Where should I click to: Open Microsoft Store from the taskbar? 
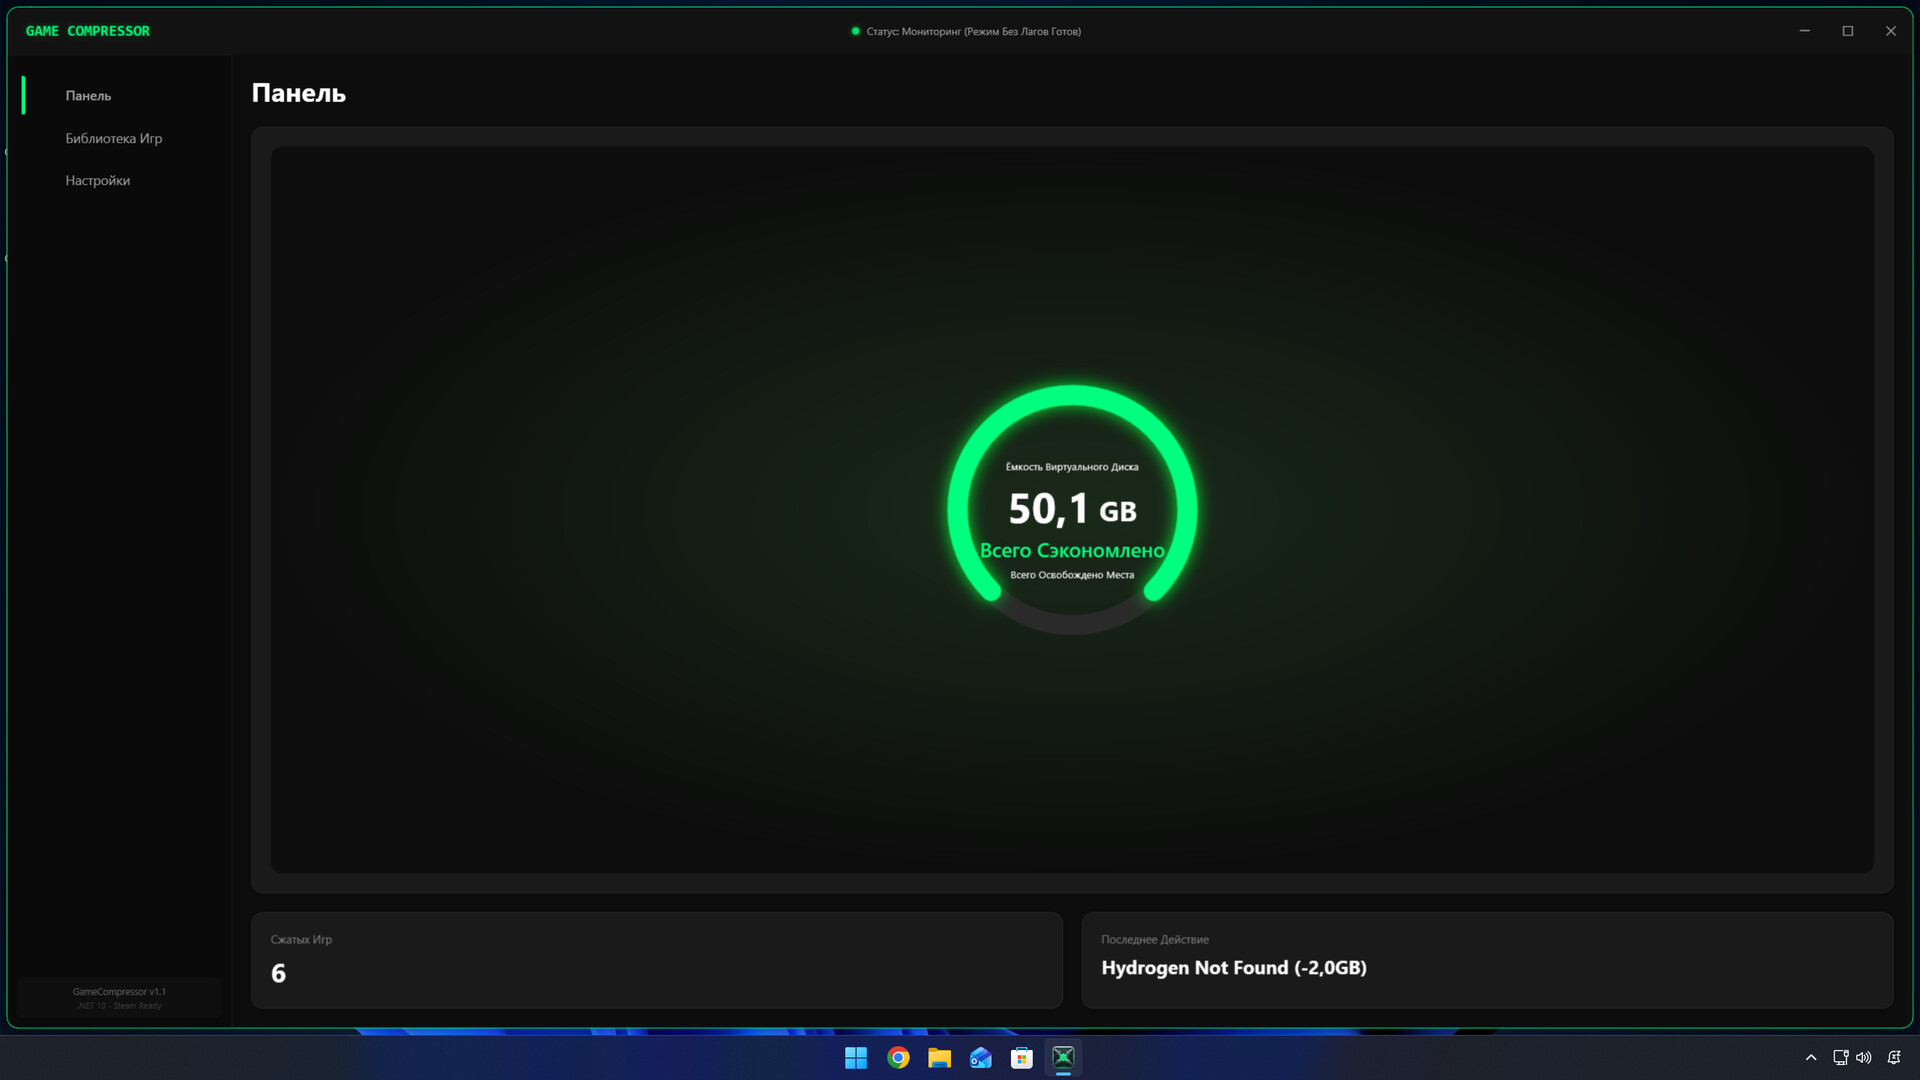[1022, 1058]
